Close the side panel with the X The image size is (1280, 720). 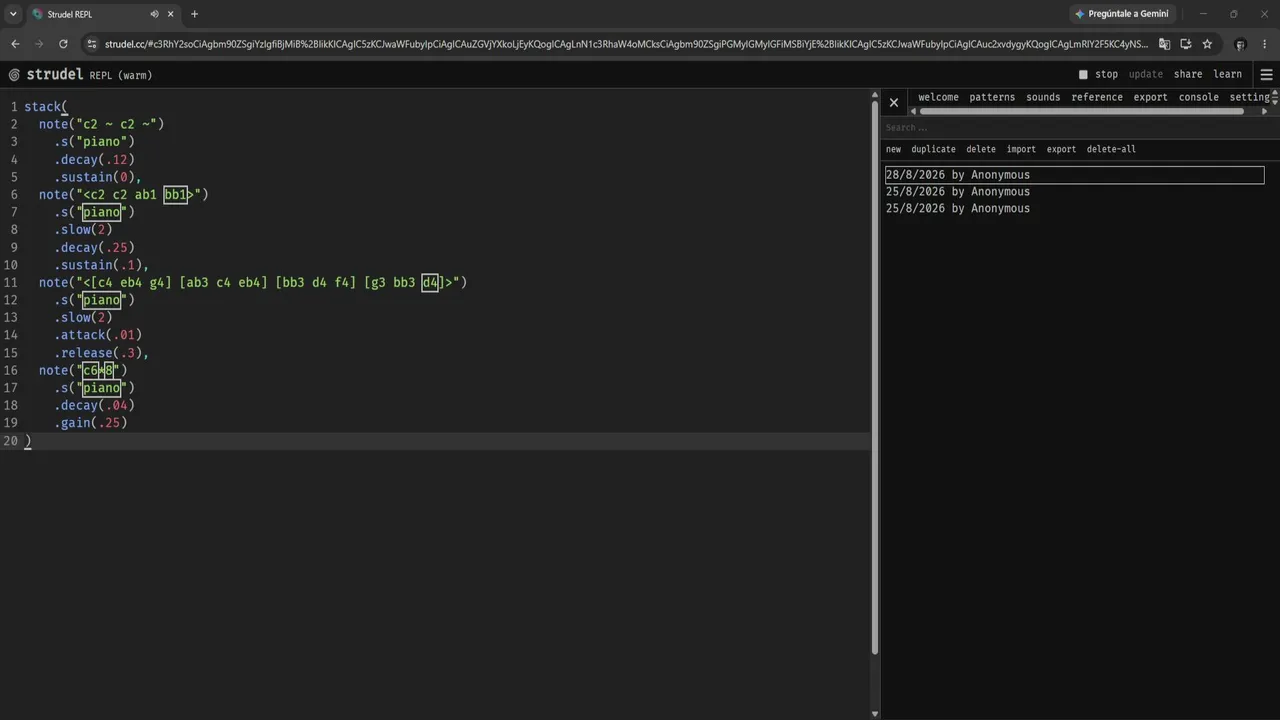coord(894,102)
